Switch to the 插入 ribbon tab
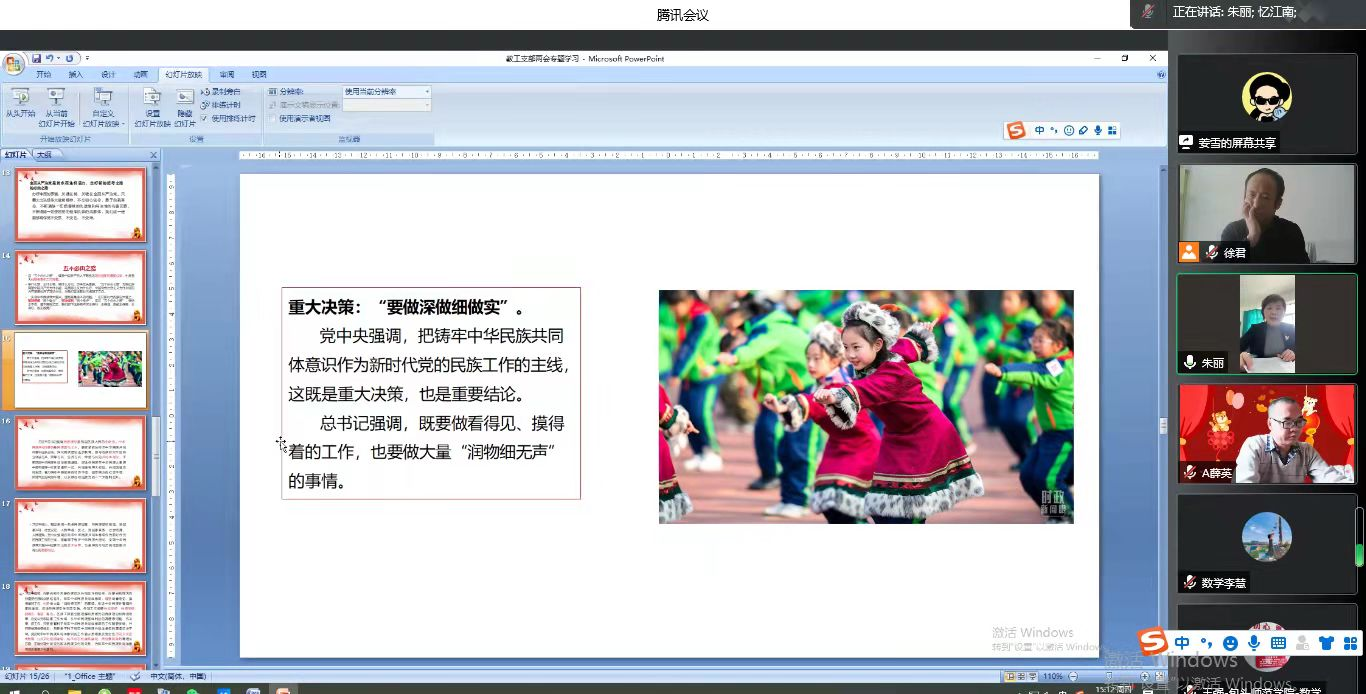Image resolution: width=1366 pixels, height=694 pixels. (76, 75)
